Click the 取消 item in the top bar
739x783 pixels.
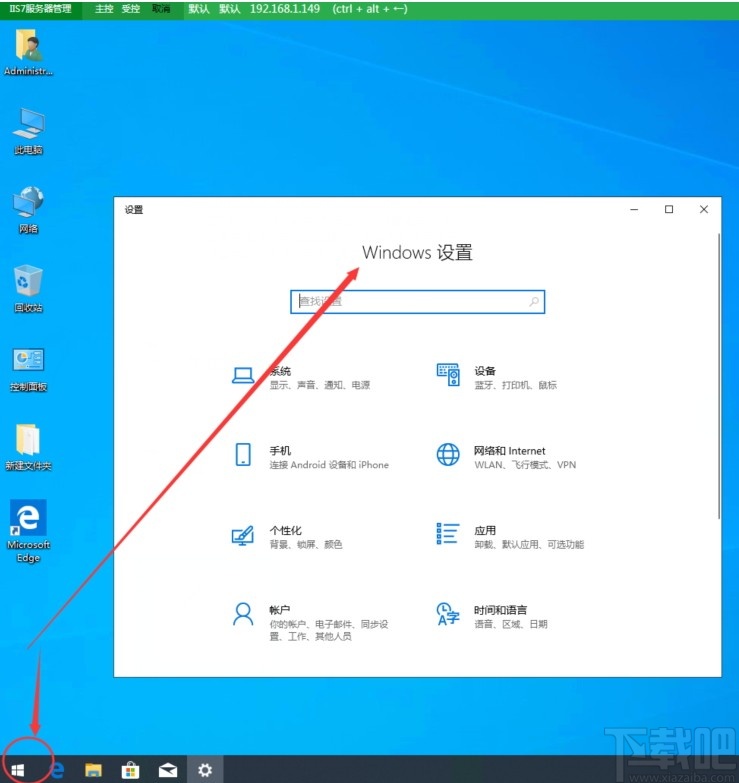tap(161, 8)
